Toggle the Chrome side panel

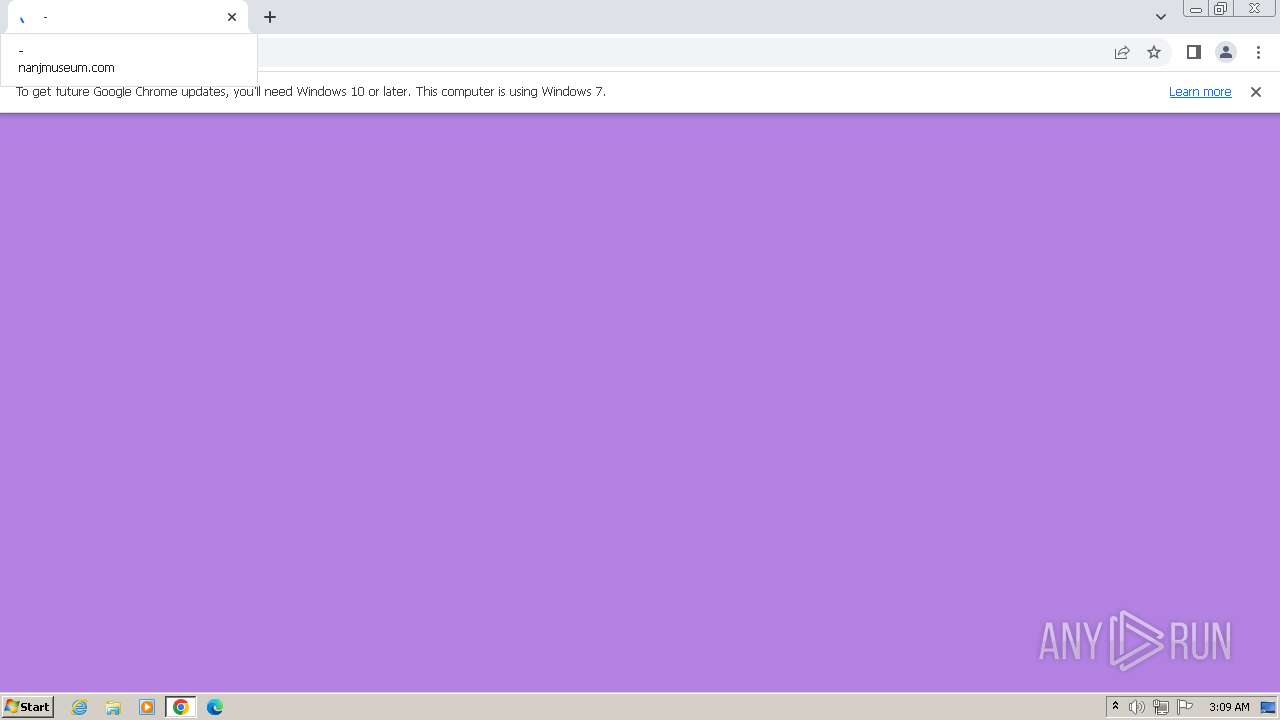1194,52
